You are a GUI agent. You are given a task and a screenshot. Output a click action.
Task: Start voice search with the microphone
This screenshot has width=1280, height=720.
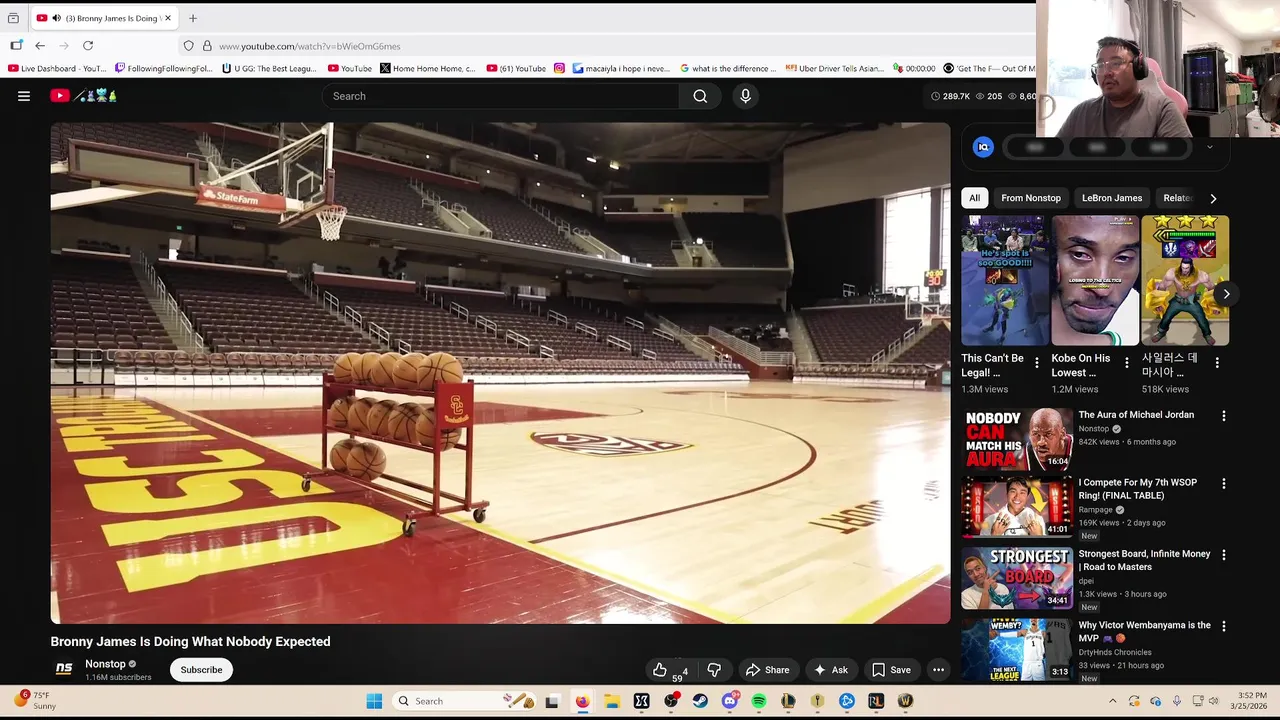(x=745, y=96)
